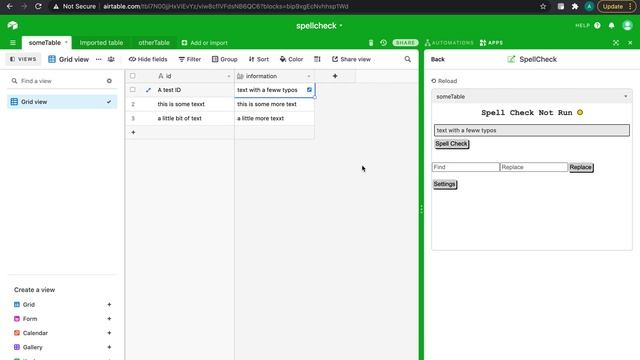
Task: Open the browser extensions puzzle icon
Action: (x=575, y=7)
